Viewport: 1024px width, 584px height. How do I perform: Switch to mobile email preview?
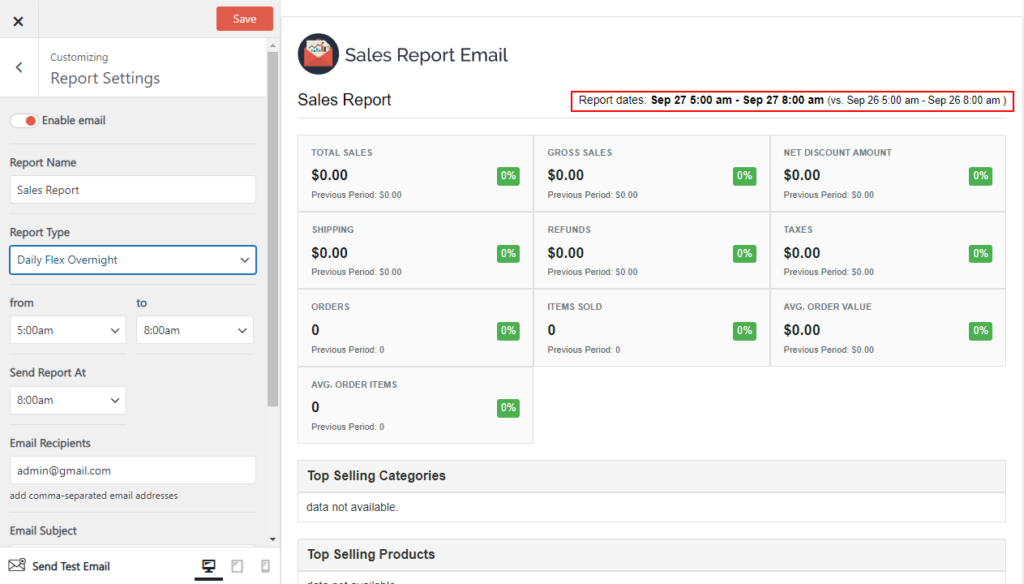click(x=265, y=565)
